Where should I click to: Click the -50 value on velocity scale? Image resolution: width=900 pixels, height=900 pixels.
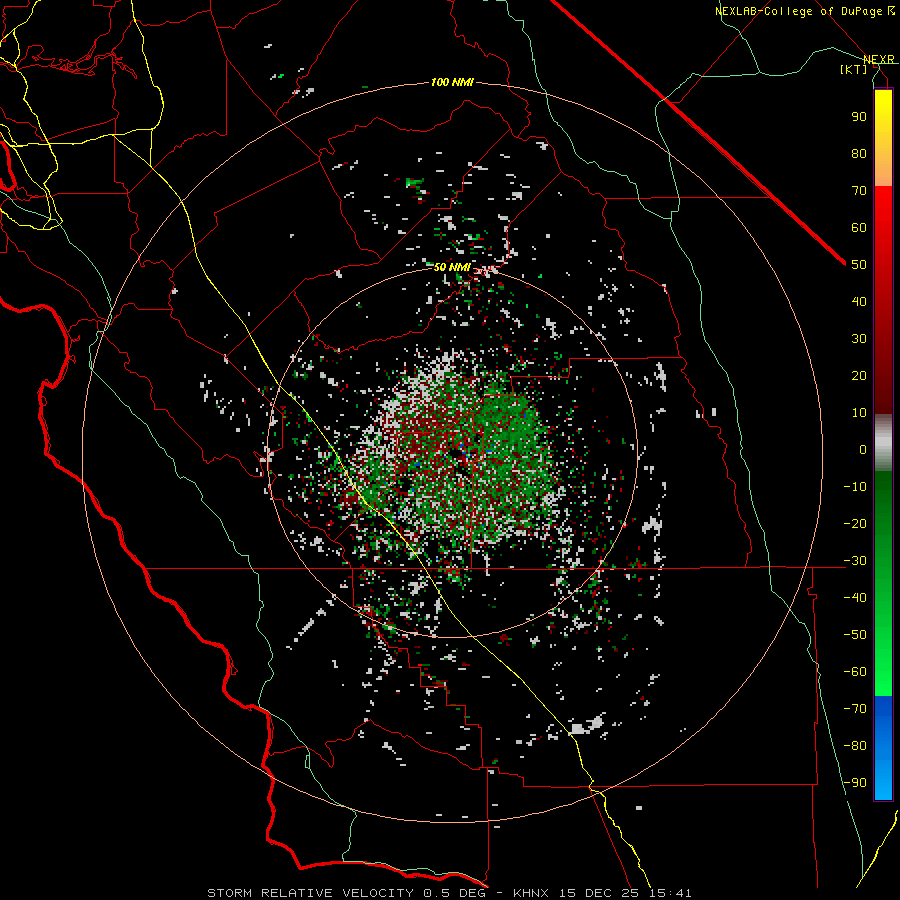point(855,635)
